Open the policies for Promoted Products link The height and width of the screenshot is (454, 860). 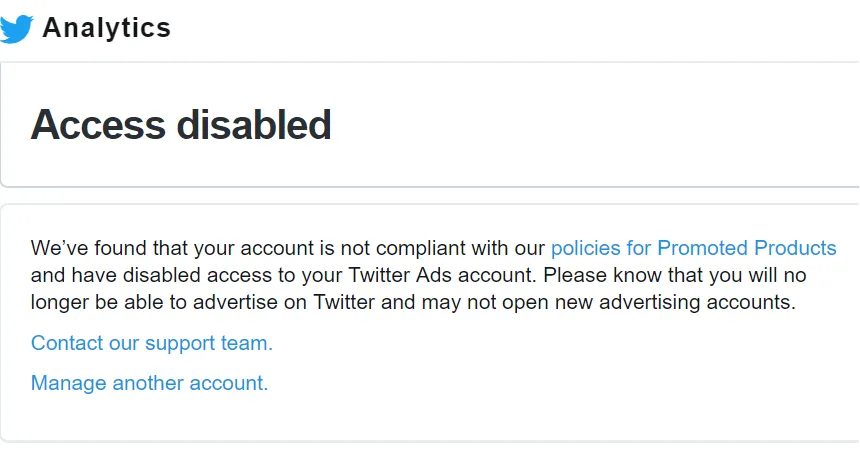693,248
